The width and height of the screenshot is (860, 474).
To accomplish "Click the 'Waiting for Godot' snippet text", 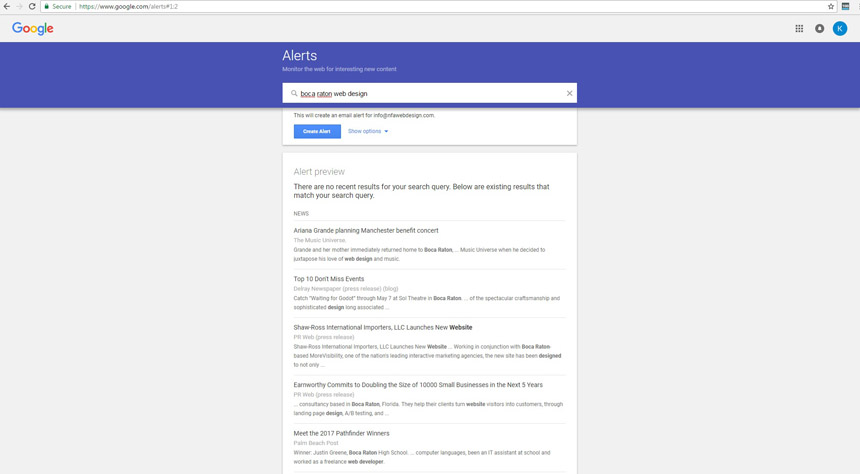I will 427,303.
